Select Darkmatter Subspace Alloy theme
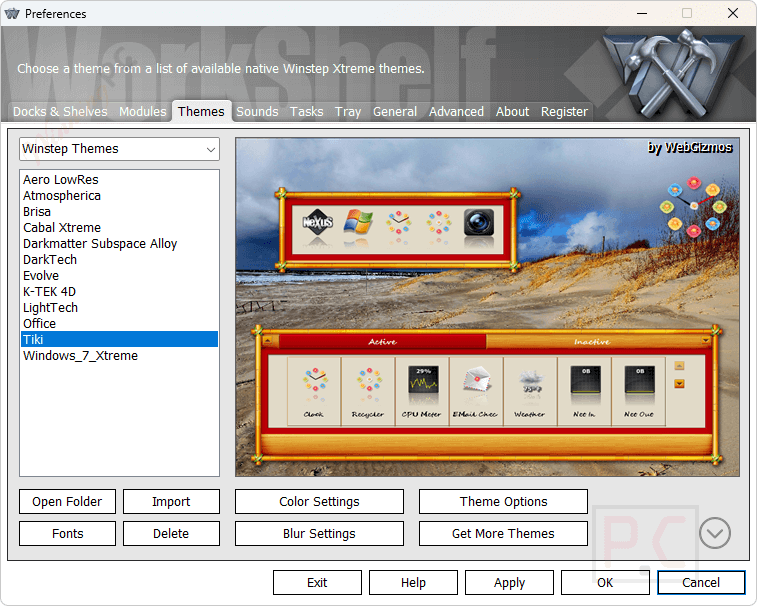Screen dimensions: 757x606 coord(119,243)
